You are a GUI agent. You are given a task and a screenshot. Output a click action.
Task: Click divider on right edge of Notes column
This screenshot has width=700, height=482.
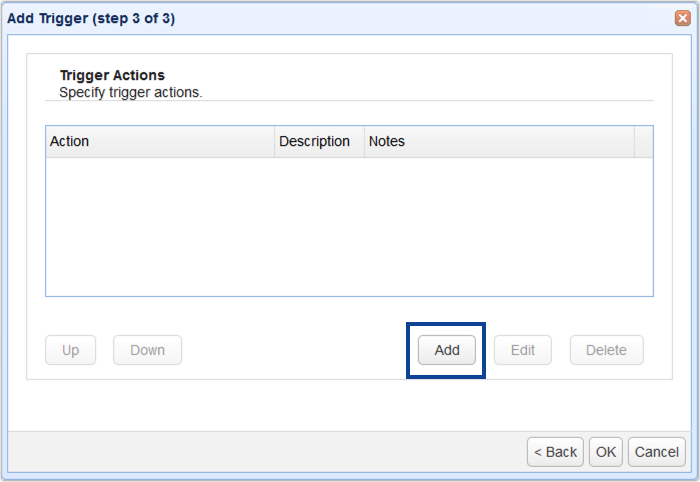coord(634,142)
